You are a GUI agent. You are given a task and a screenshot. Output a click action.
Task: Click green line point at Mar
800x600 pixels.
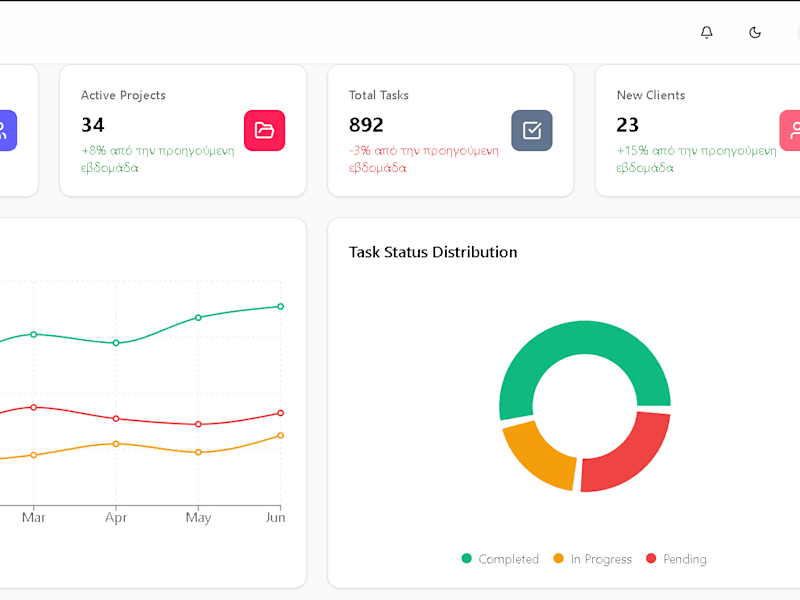(34, 335)
